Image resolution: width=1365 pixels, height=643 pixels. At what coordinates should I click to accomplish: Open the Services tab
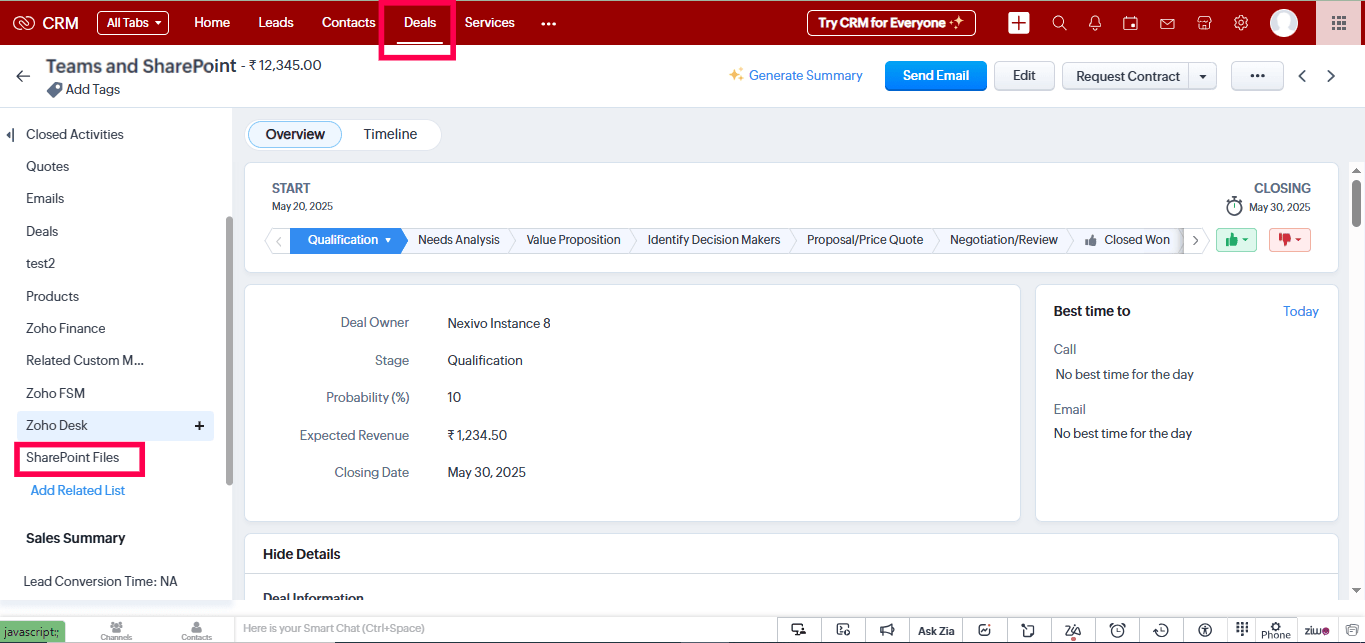pos(490,22)
